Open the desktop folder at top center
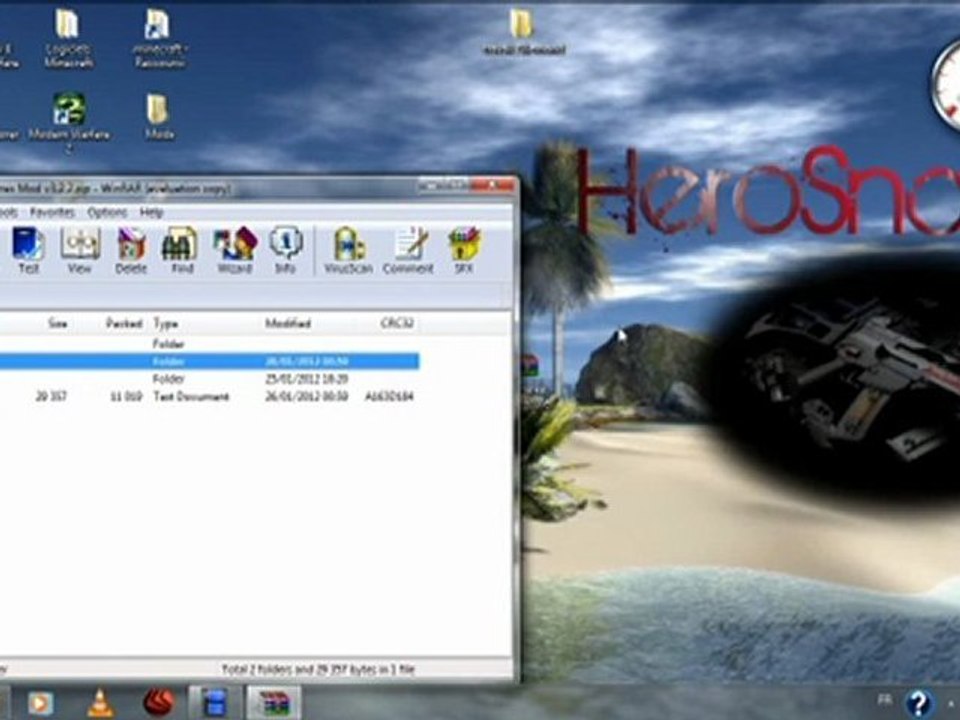 (523, 32)
